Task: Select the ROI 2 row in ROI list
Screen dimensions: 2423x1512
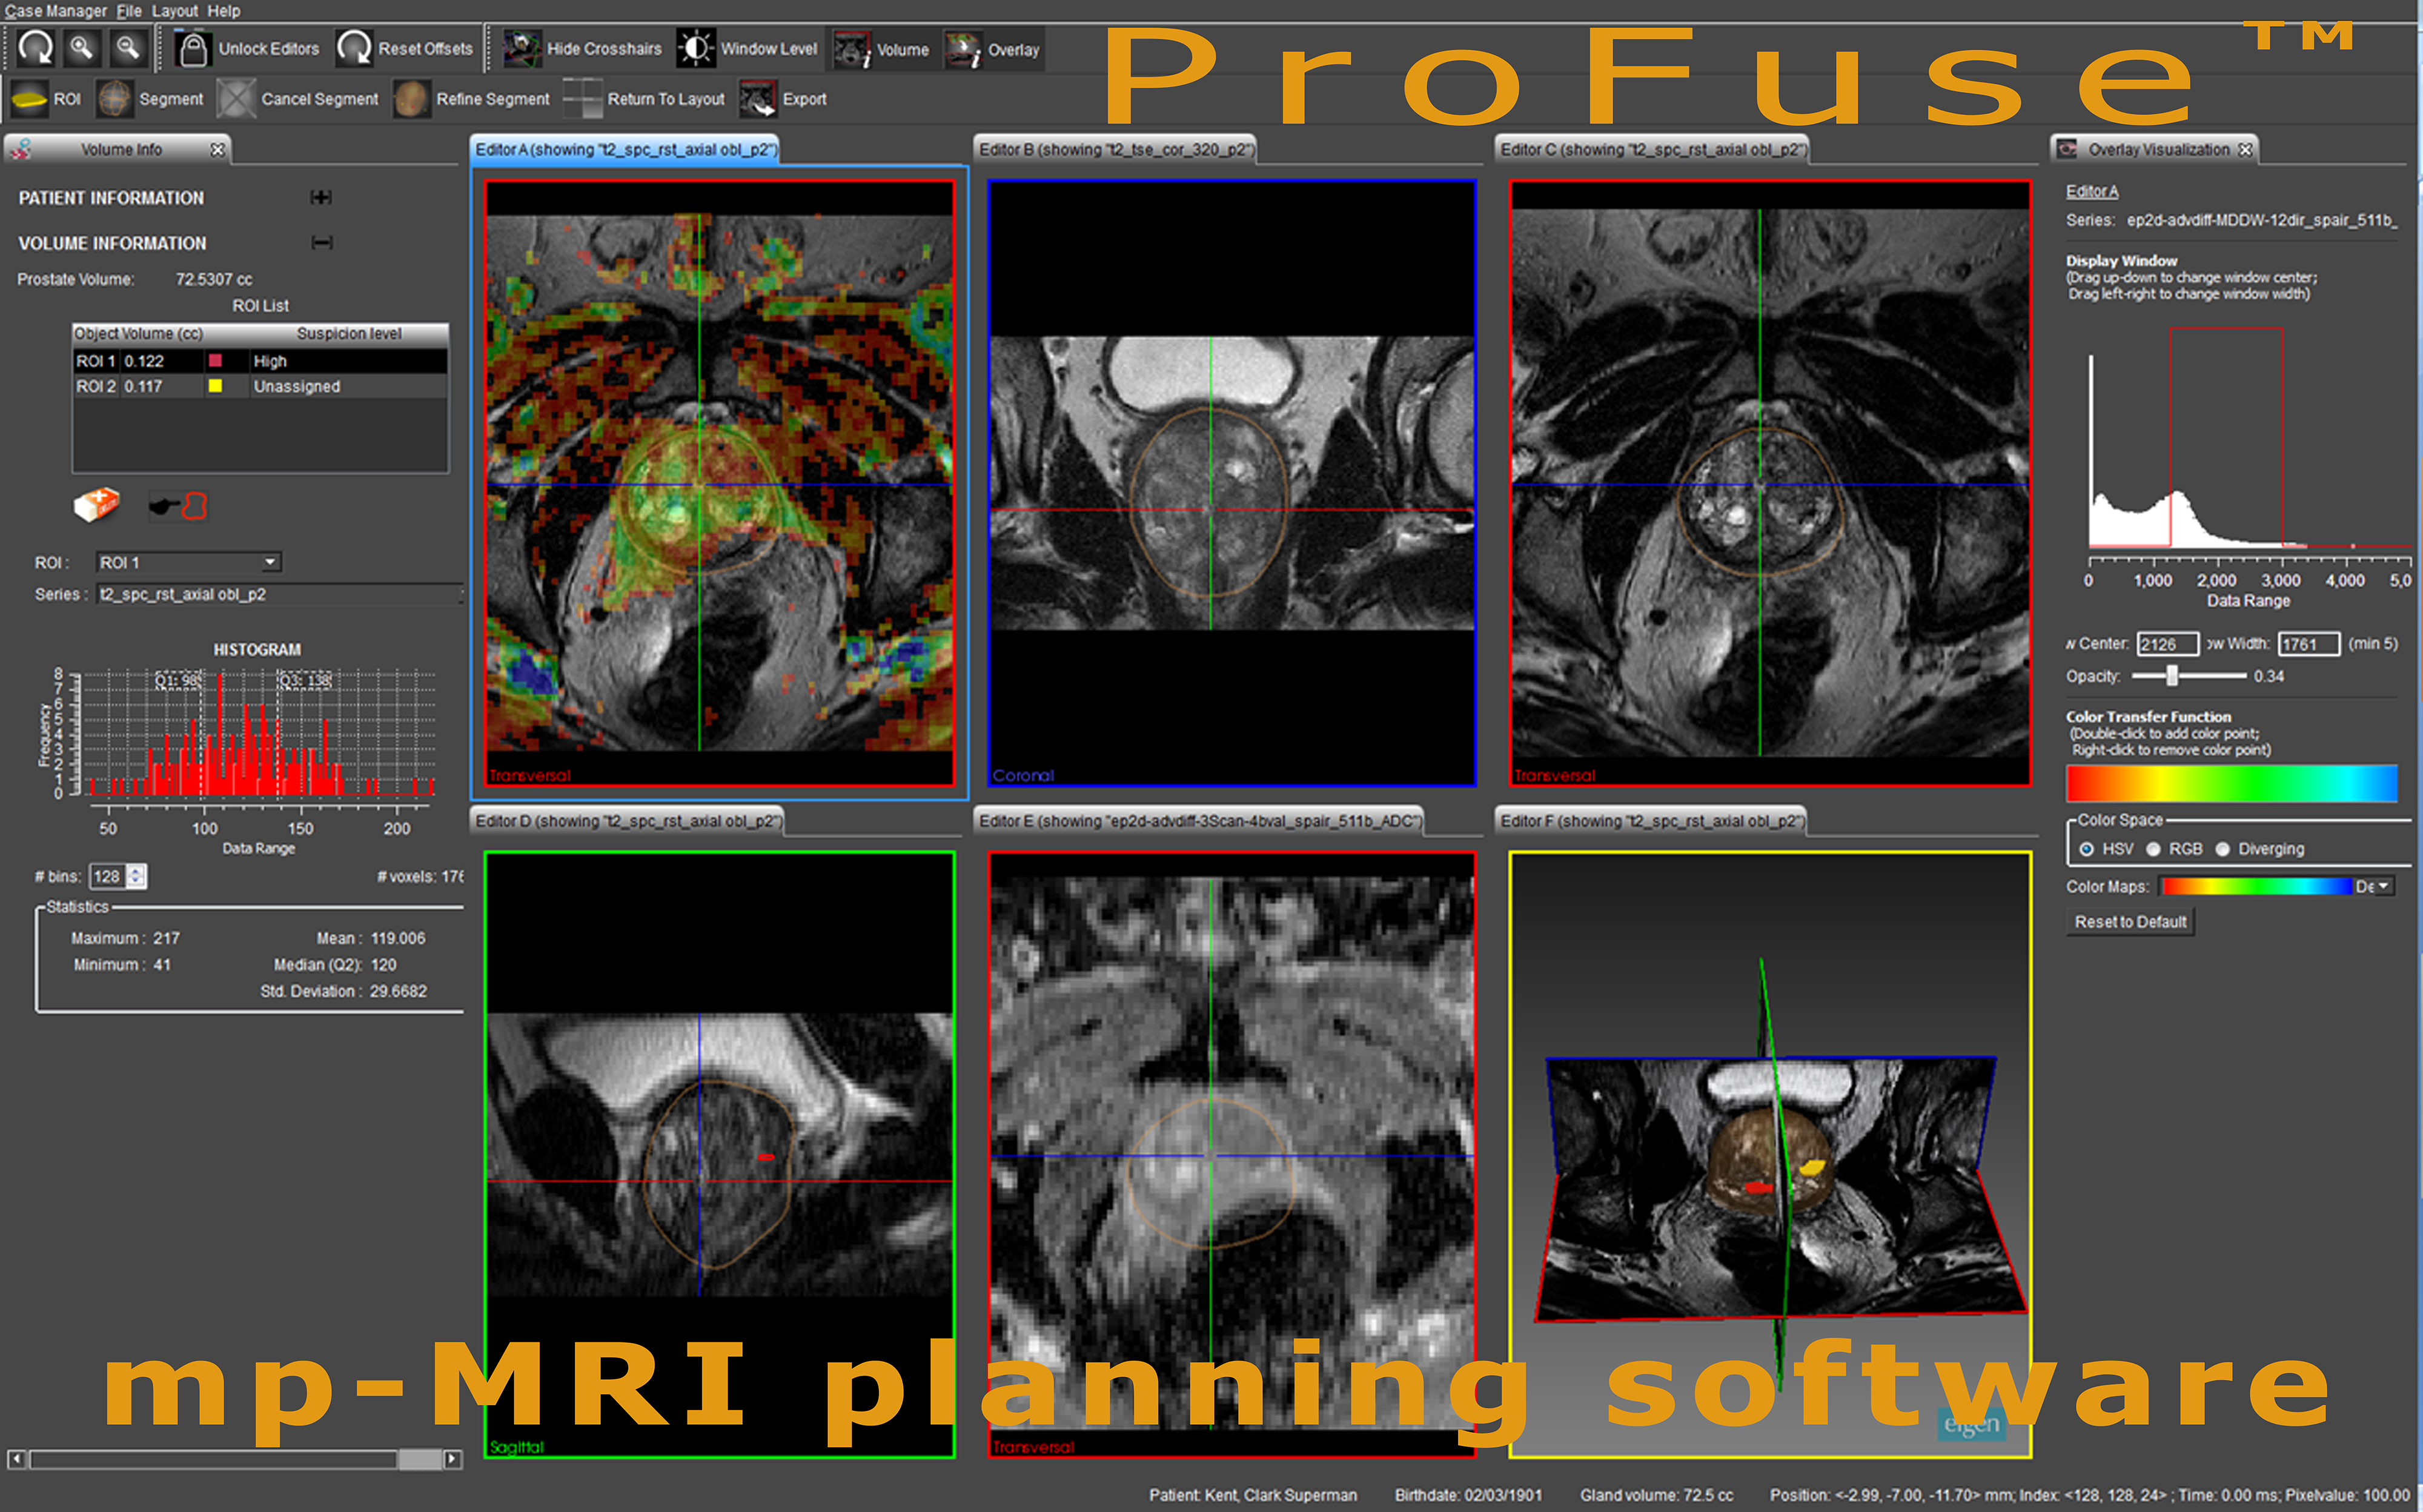Action: (260, 386)
